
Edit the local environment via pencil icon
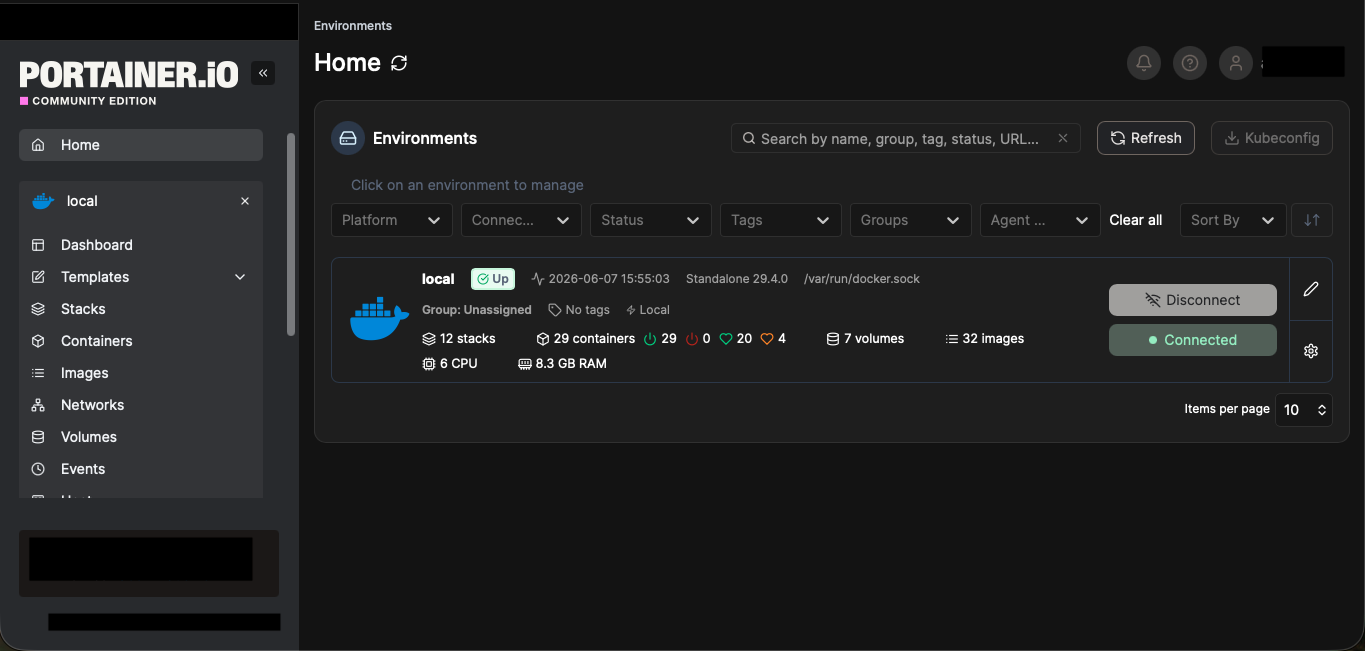(1311, 289)
